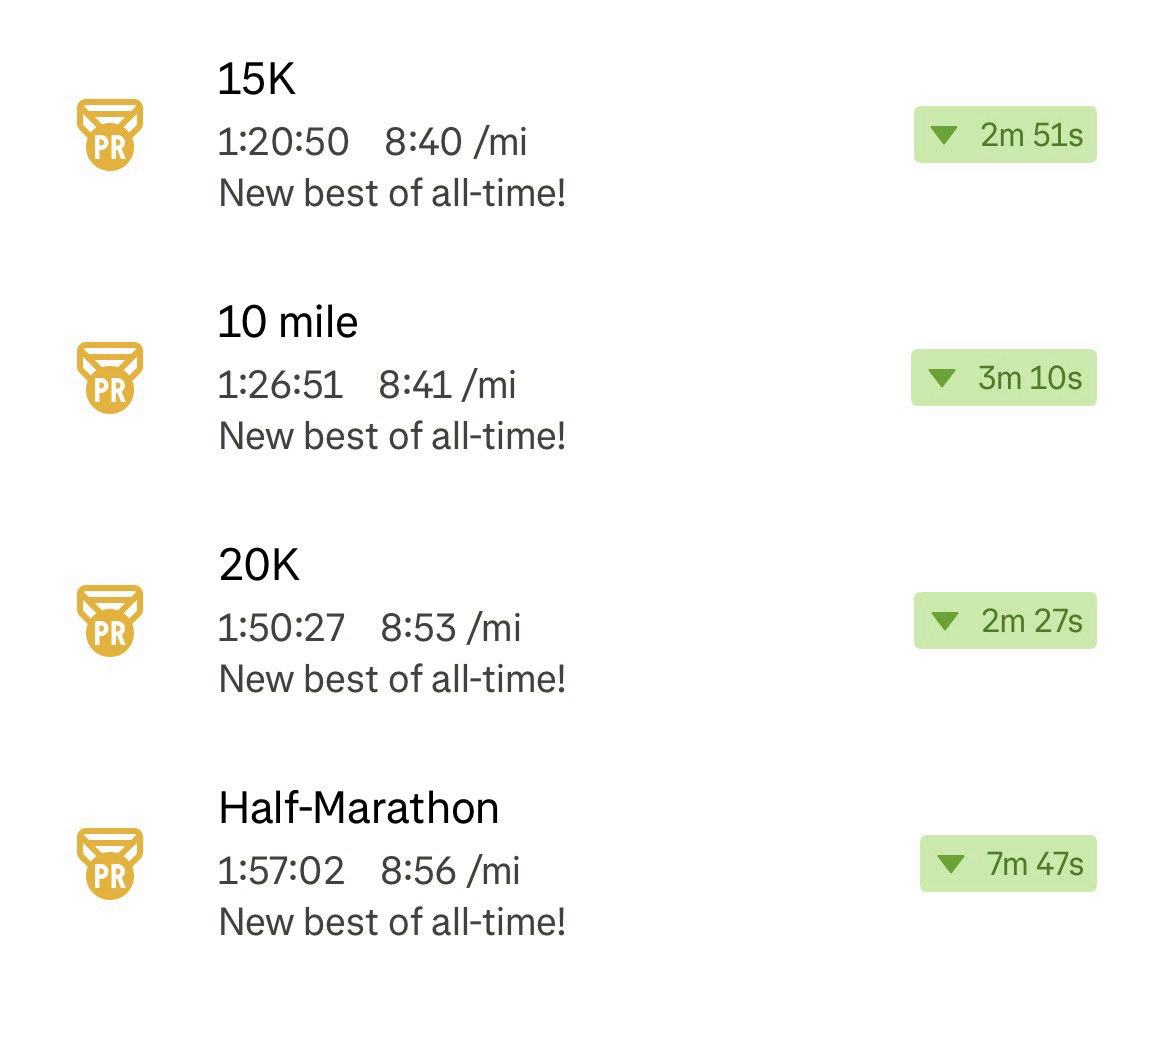Open the Half-Marathon best effort title
Viewport: 1169px width, 1038px height.
(x=359, y=808)
